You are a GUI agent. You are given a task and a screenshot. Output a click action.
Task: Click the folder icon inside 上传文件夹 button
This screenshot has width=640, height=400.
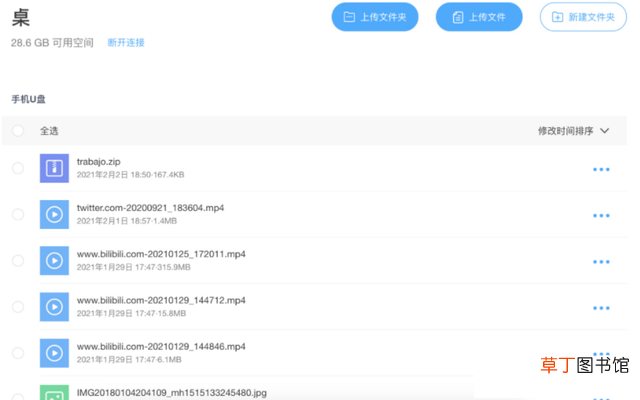click(349, 17)
